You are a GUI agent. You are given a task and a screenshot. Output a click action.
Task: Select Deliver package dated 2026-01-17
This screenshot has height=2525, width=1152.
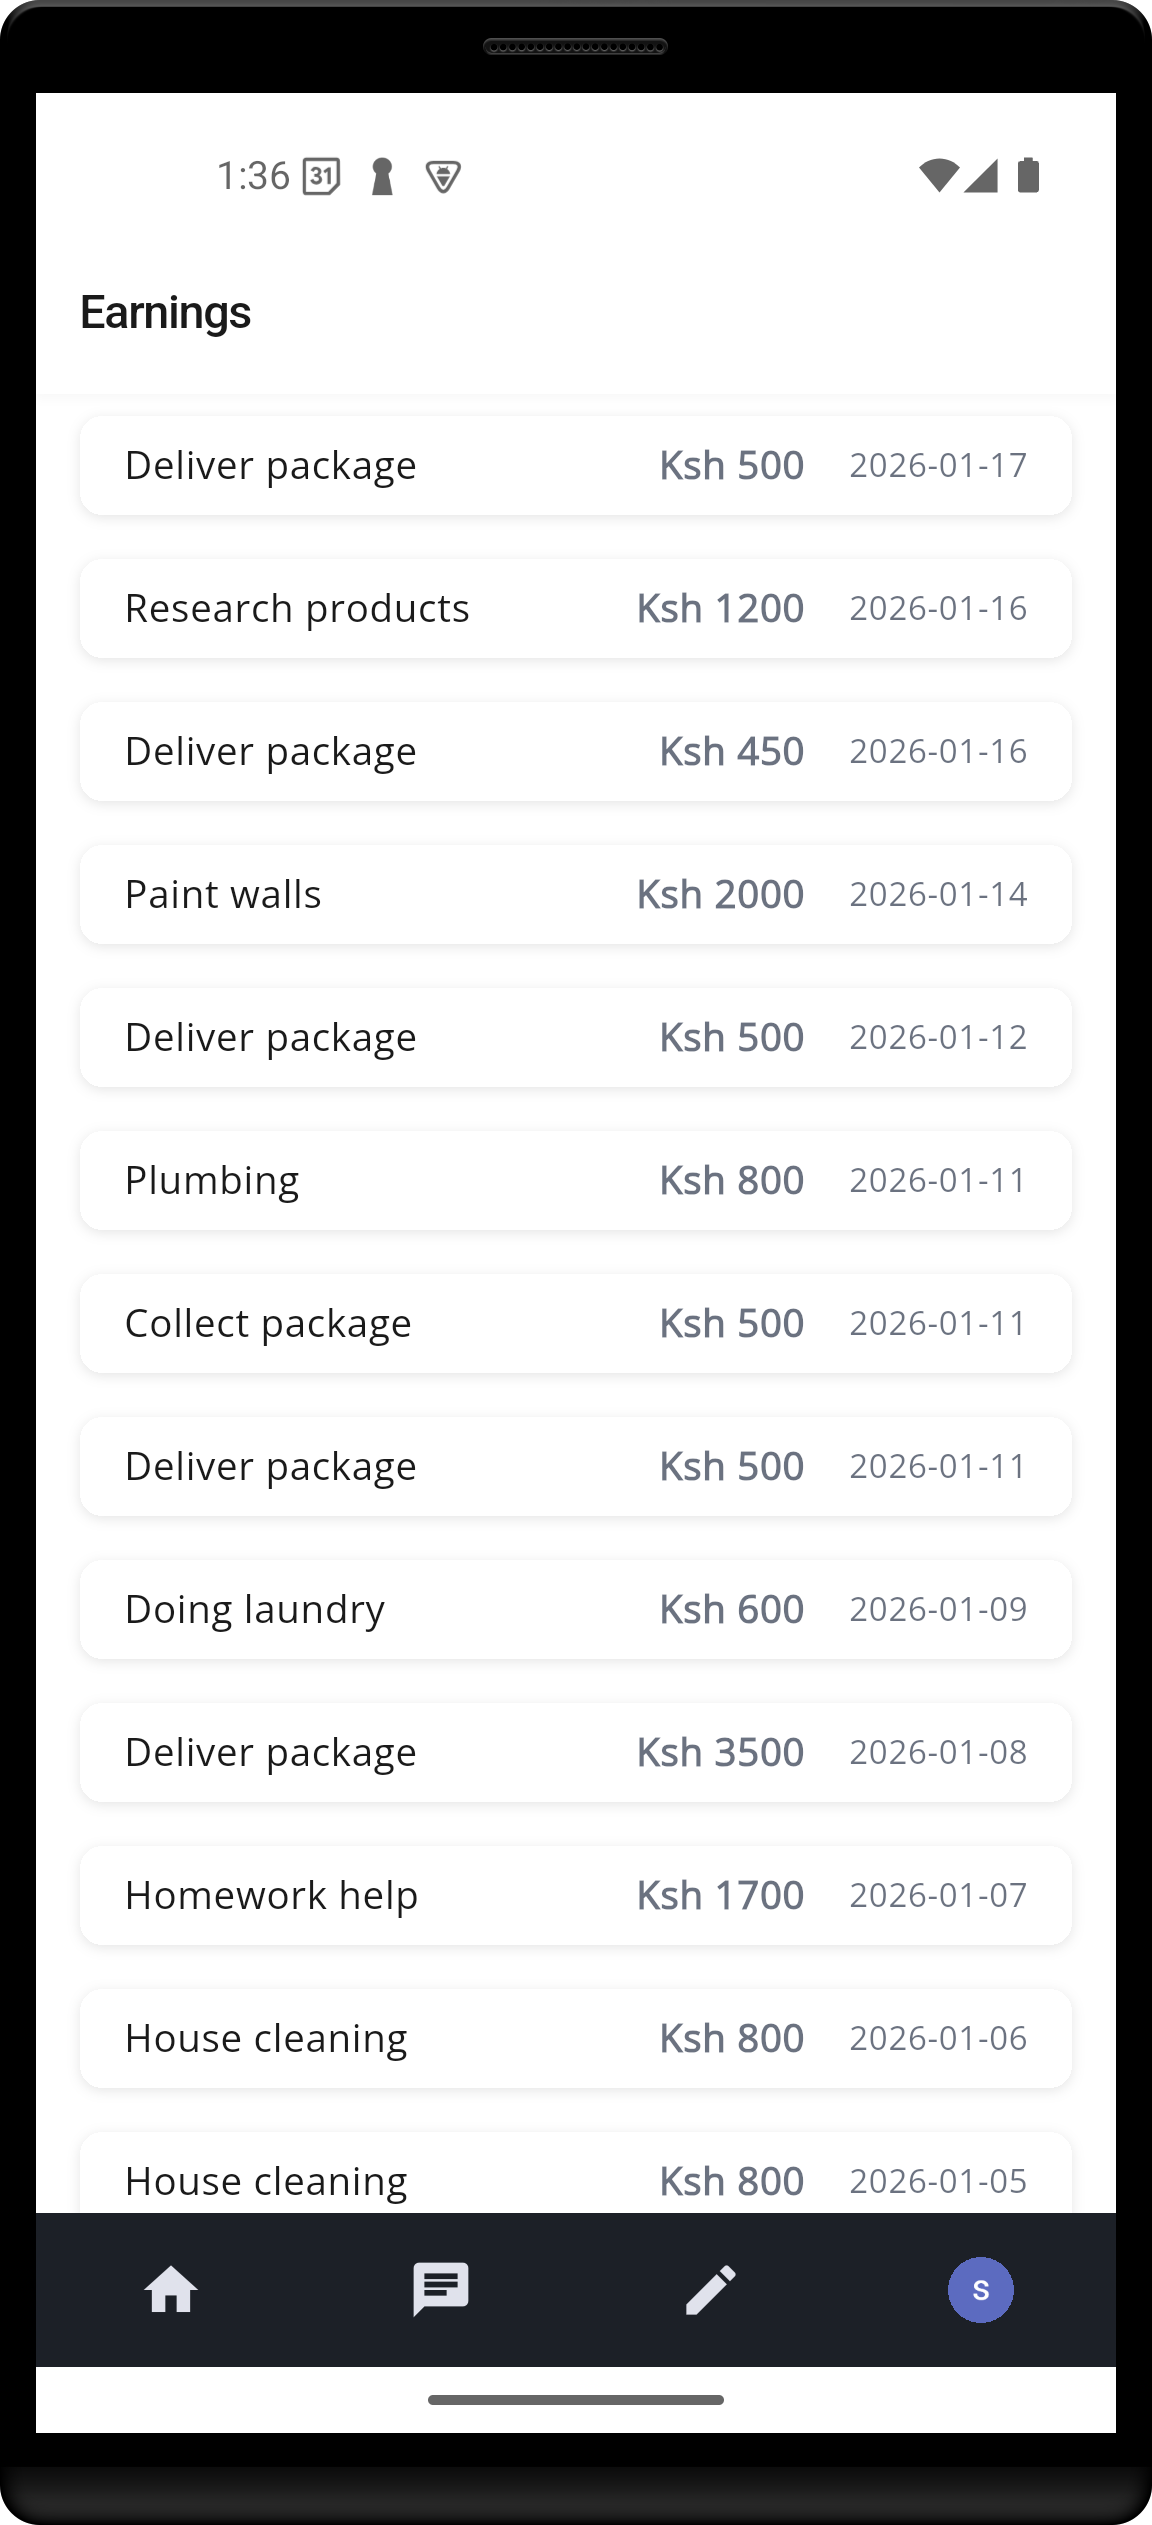(576, 465)
